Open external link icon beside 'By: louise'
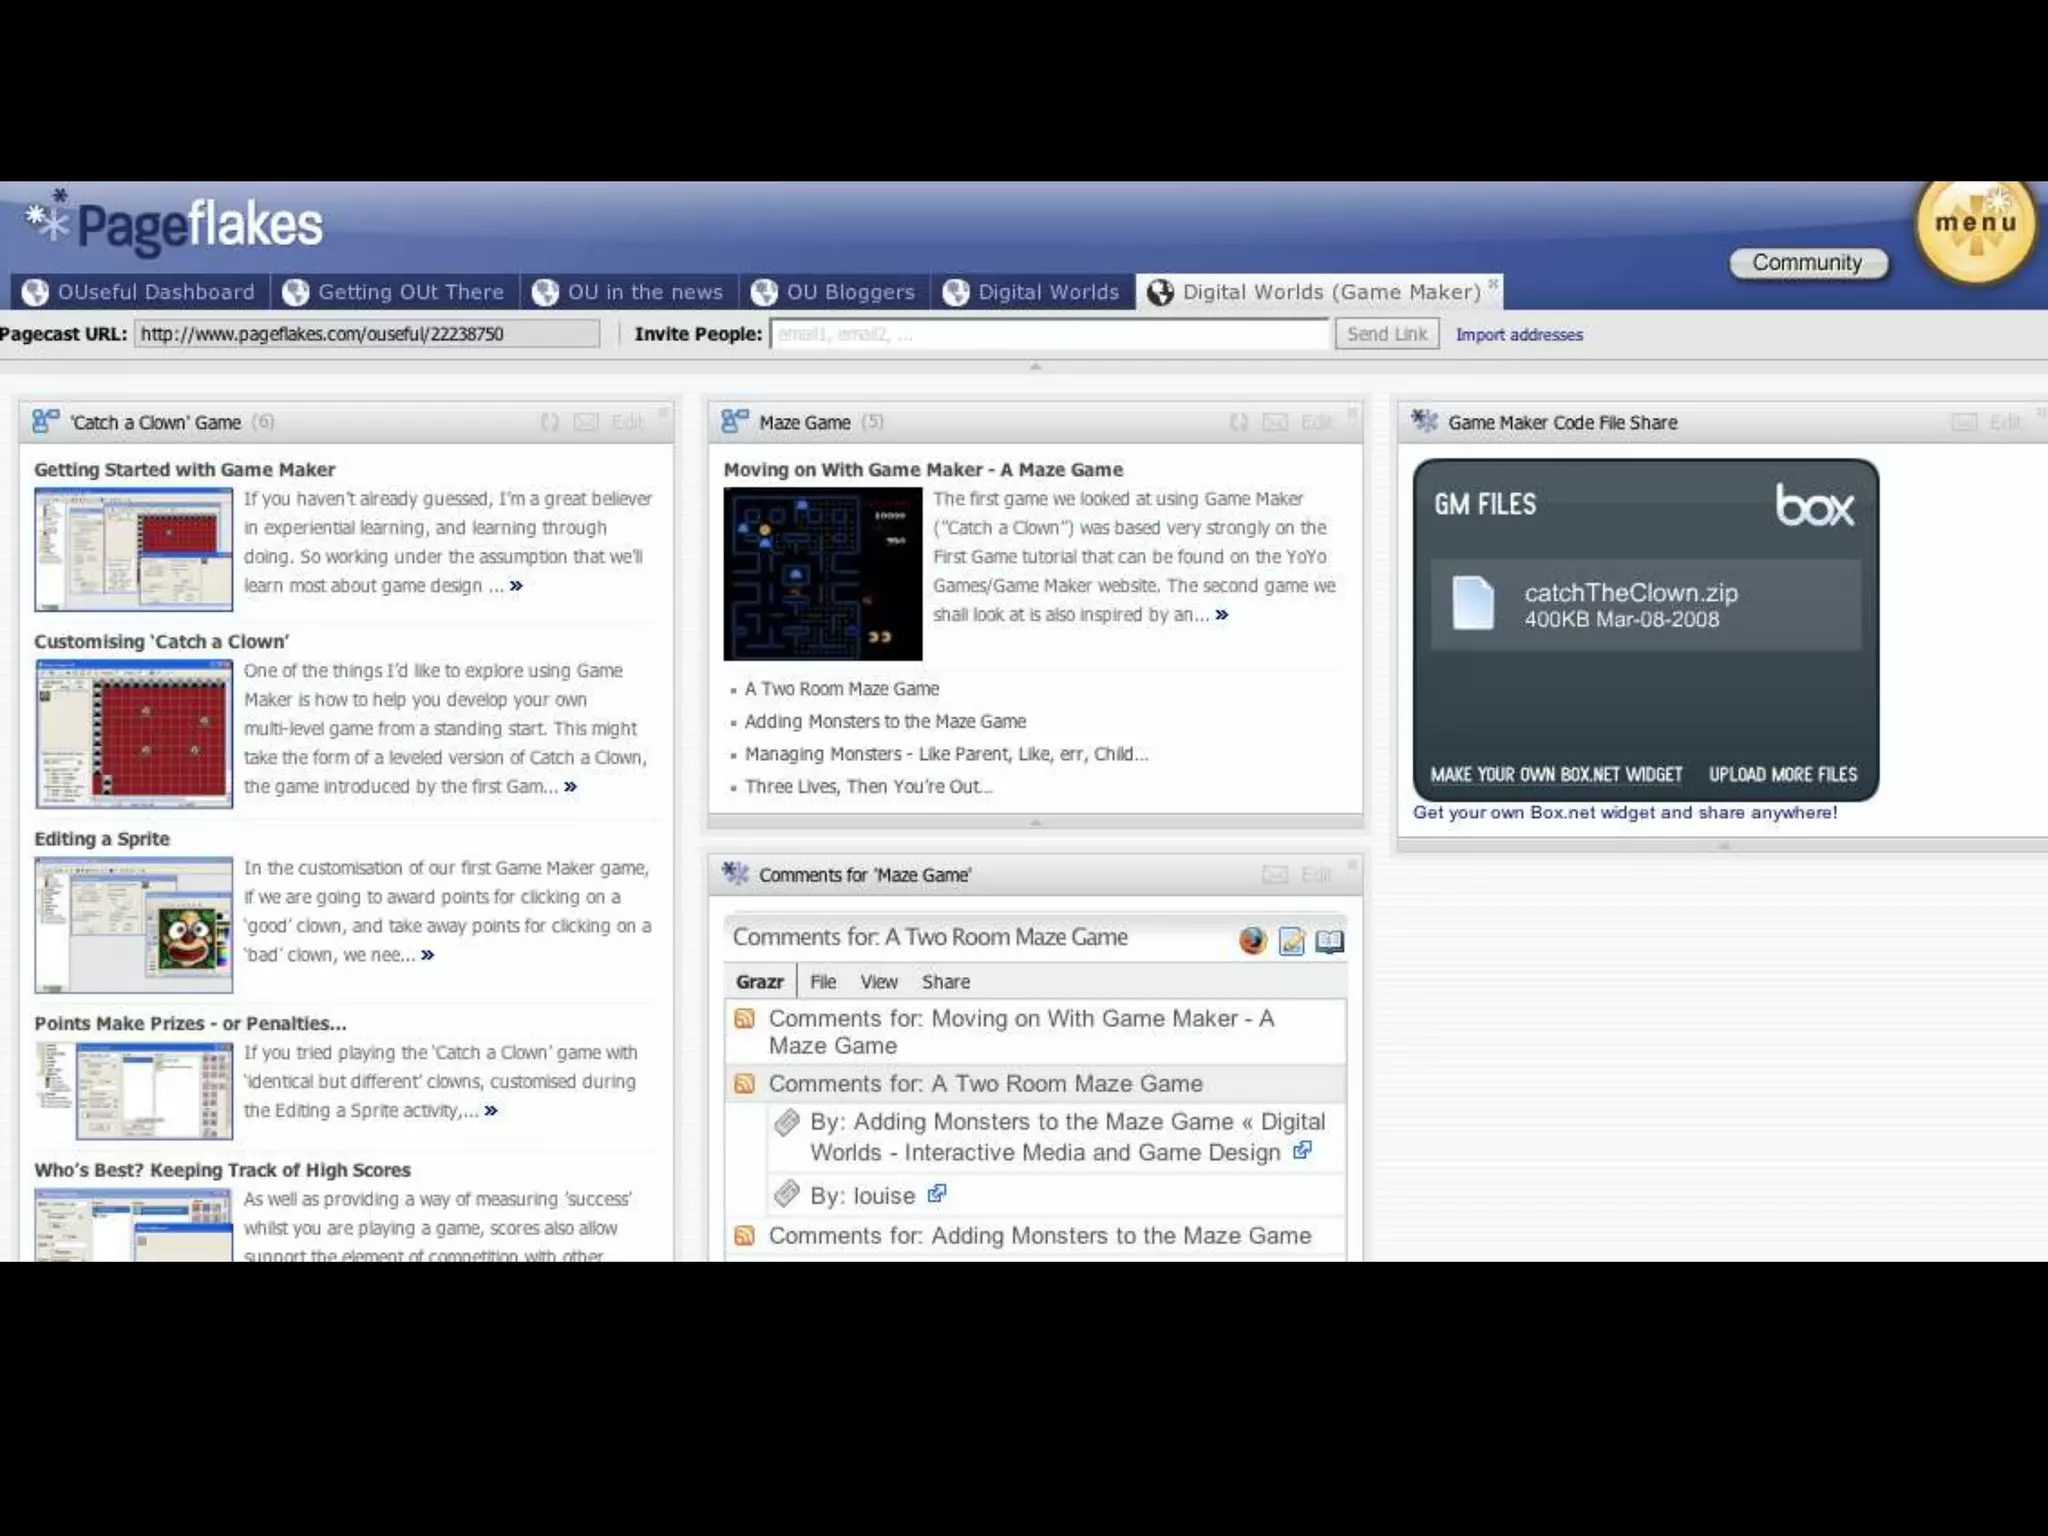This screenshot has height=1536, width=2048. 937,1194
